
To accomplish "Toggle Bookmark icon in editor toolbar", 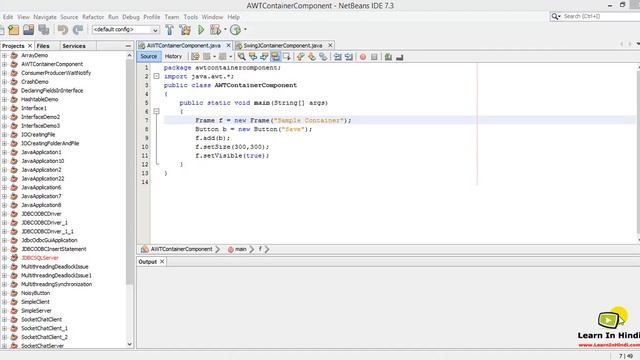I will pos(323,57).
